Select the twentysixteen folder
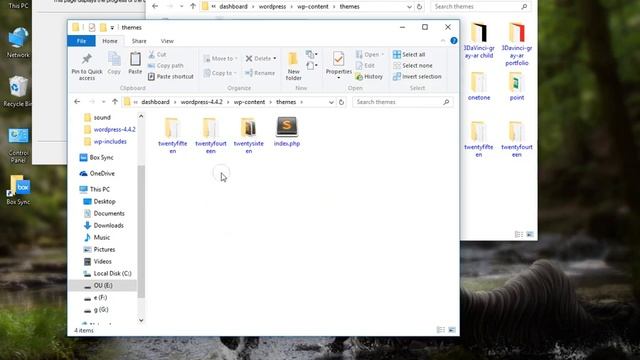This screenshot has height=360, width=640. tap(249, 136)
